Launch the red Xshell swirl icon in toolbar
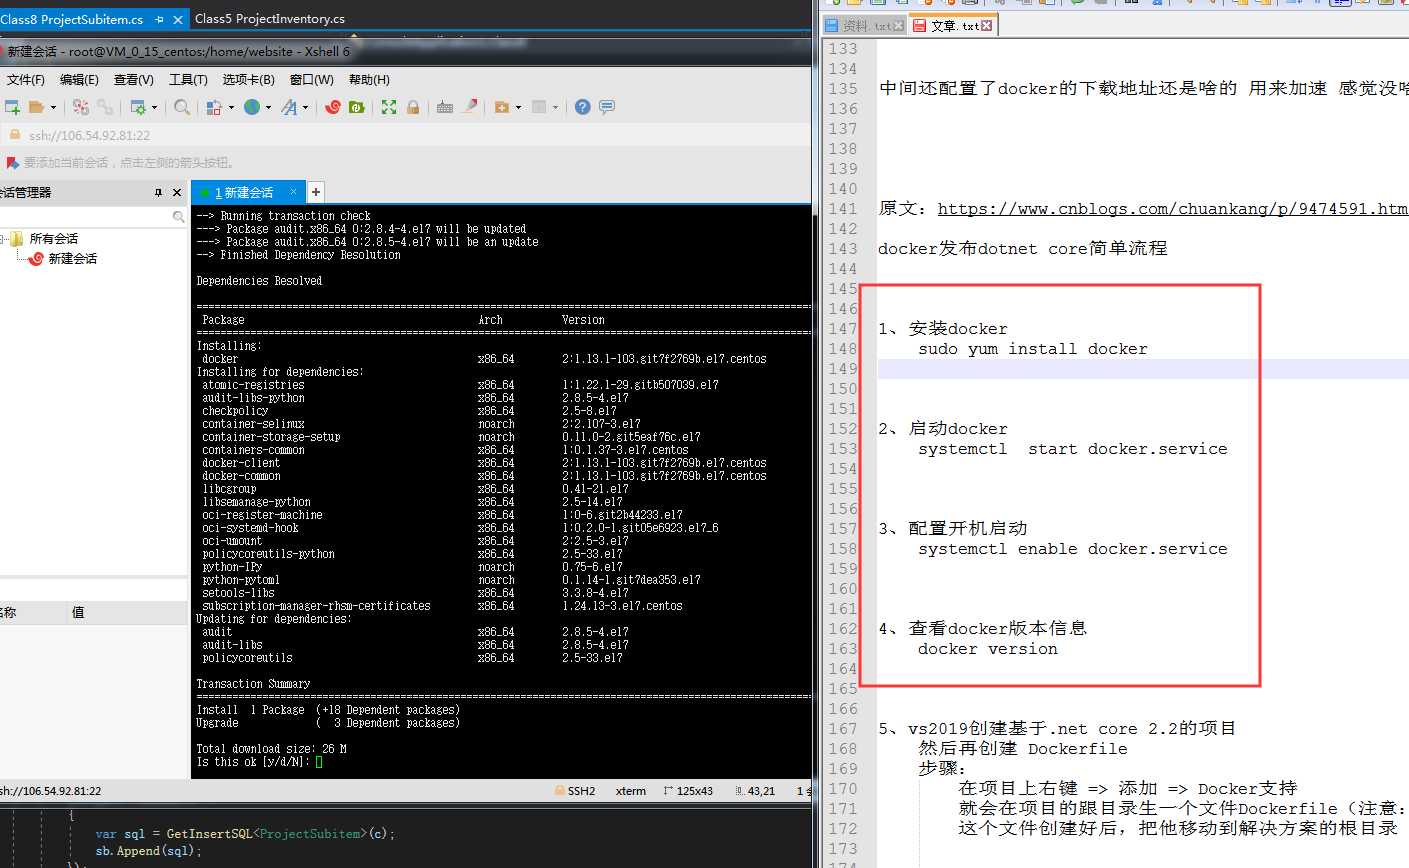The height and width of the screenshot is (868, 1409). point(333,107)
